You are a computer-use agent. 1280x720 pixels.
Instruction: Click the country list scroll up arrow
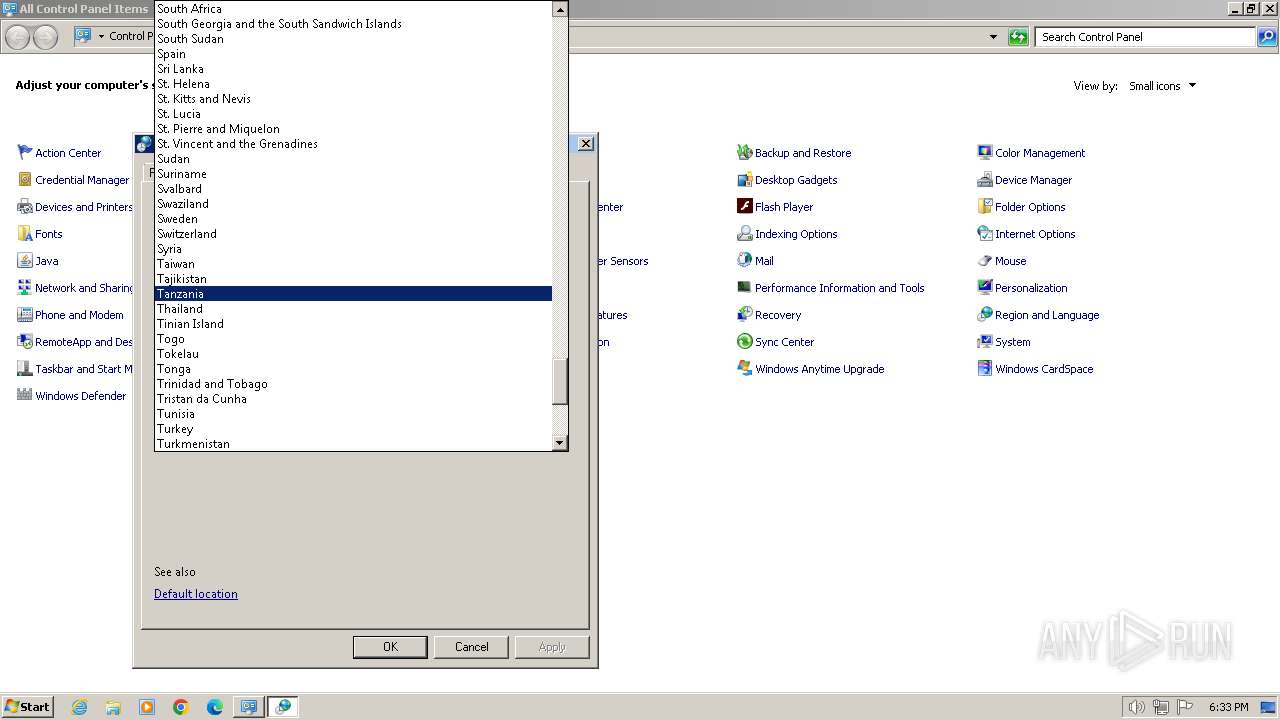560,9
